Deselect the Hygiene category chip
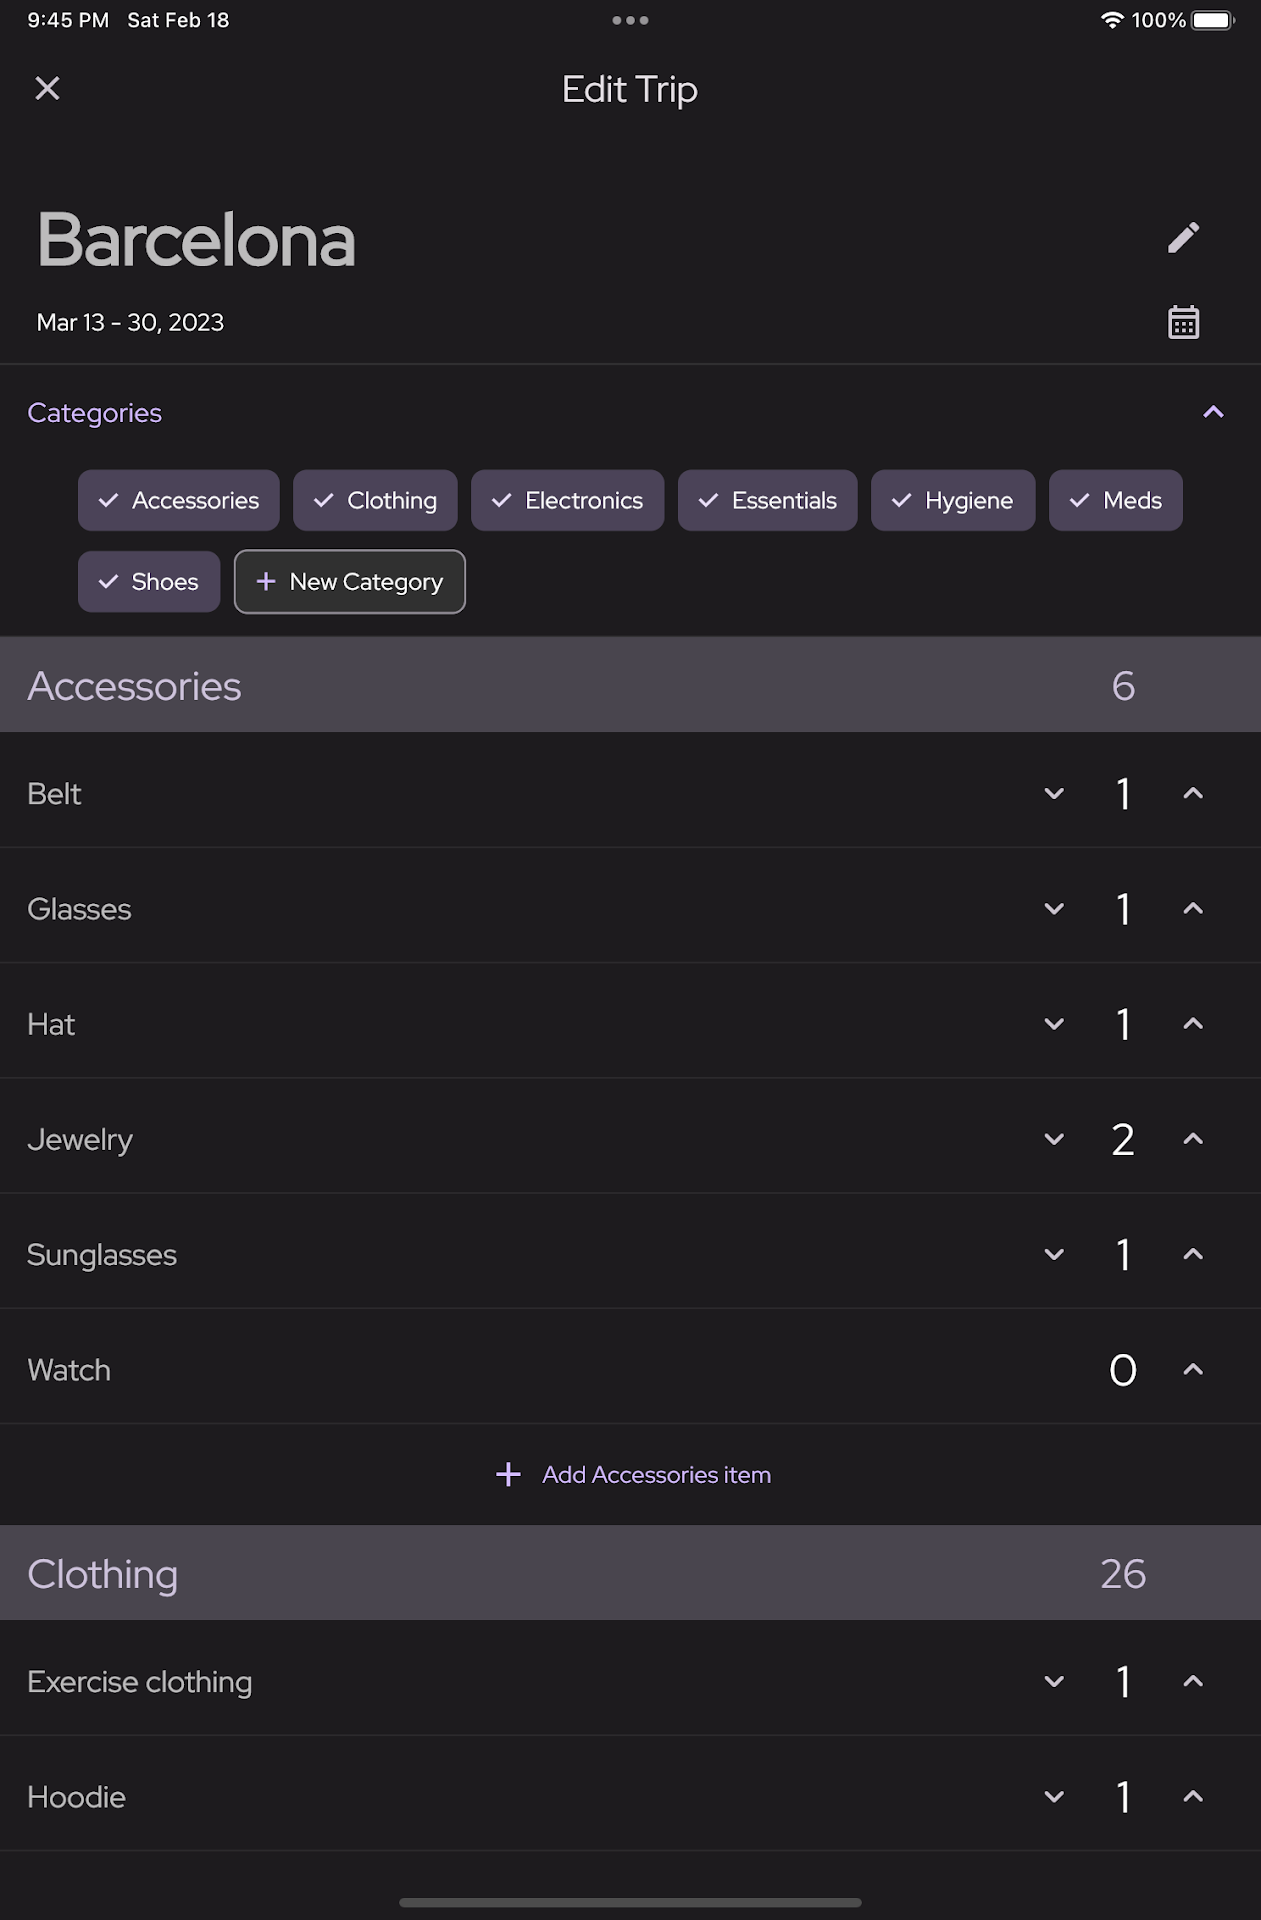This screenshot has width=1261, height=1920. (x=953, y=500)
